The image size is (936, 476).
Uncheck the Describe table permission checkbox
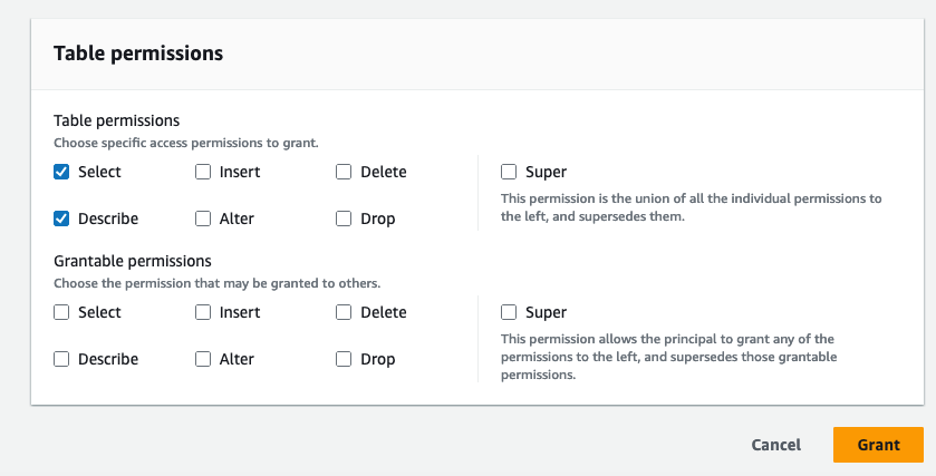[x=62, y=218]
